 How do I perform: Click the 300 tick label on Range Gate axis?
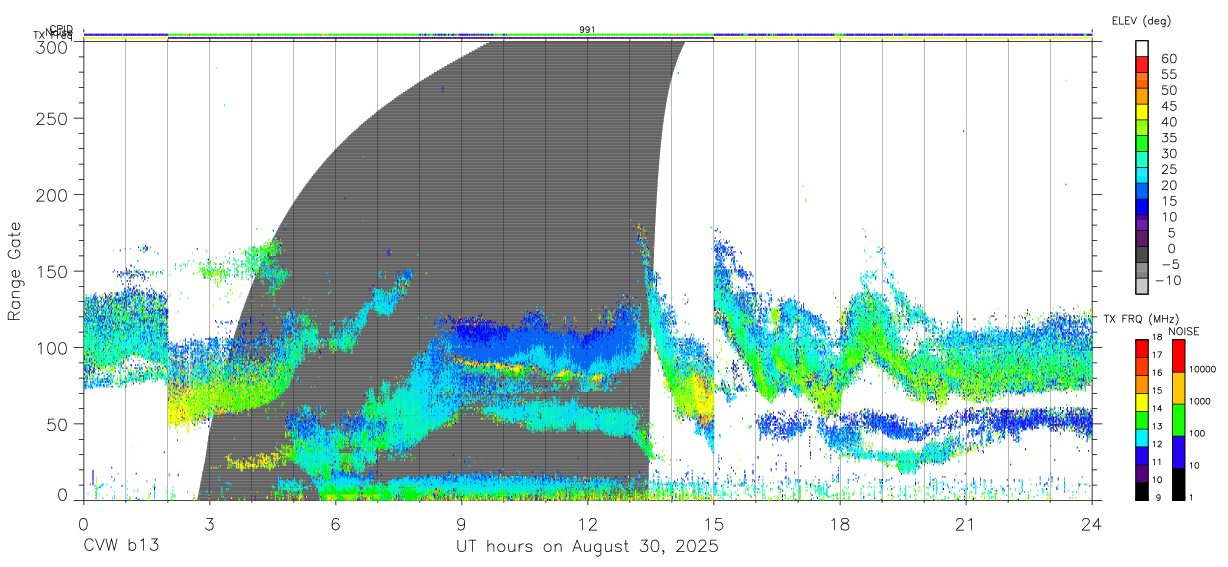pos(52,47)
